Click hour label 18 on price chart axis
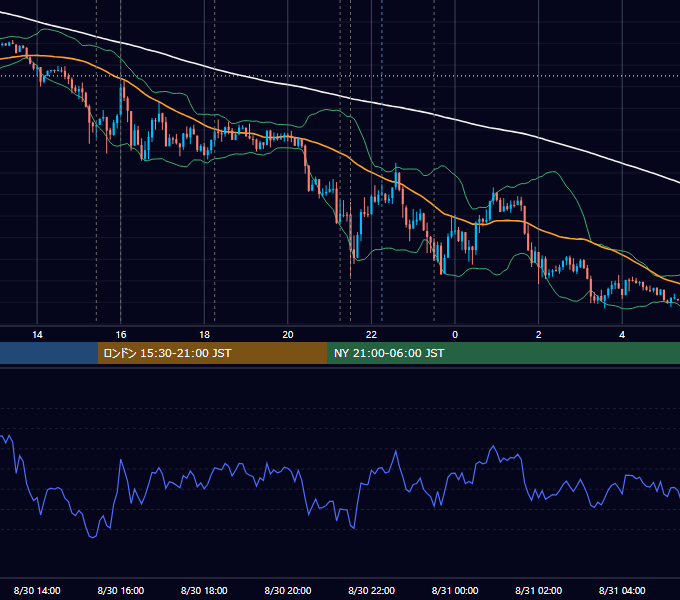 pyautogui.click(x=204, y=335)
